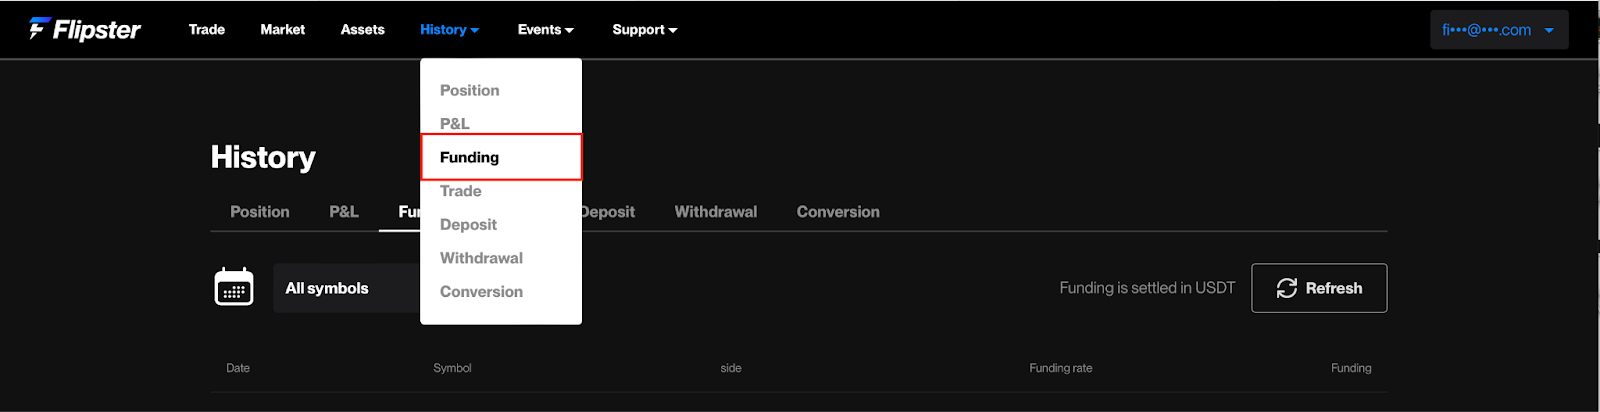Expand the Events dropdown menu

point(545,30)
